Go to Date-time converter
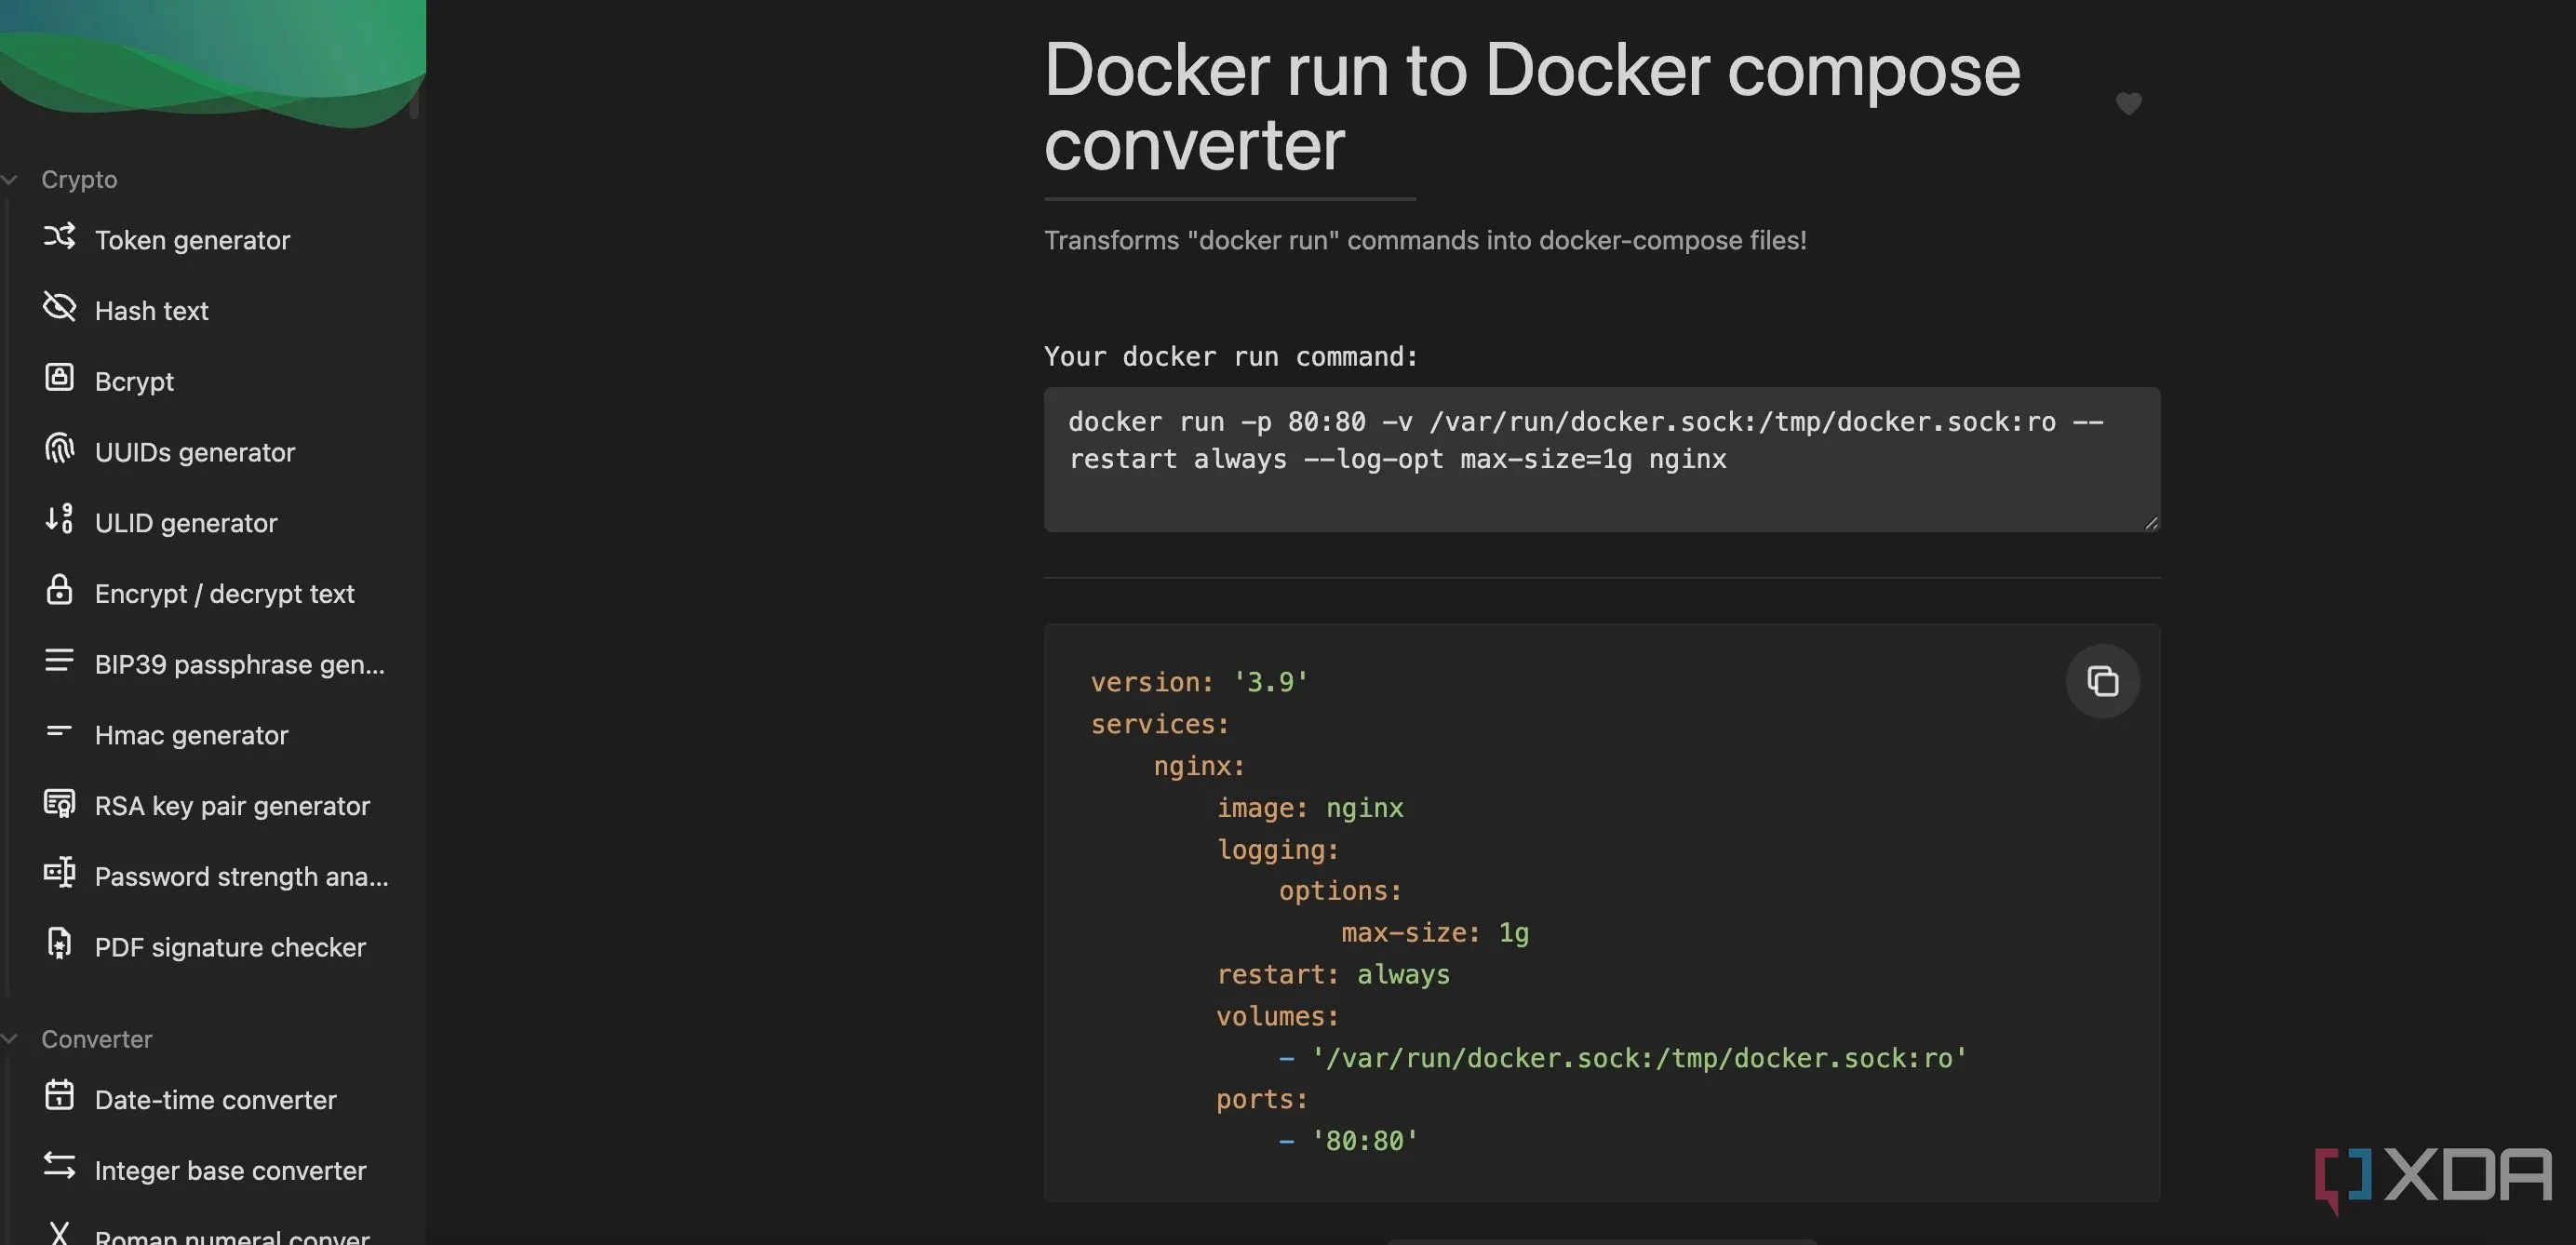 pyautogui.click(x=215, y=1100)
